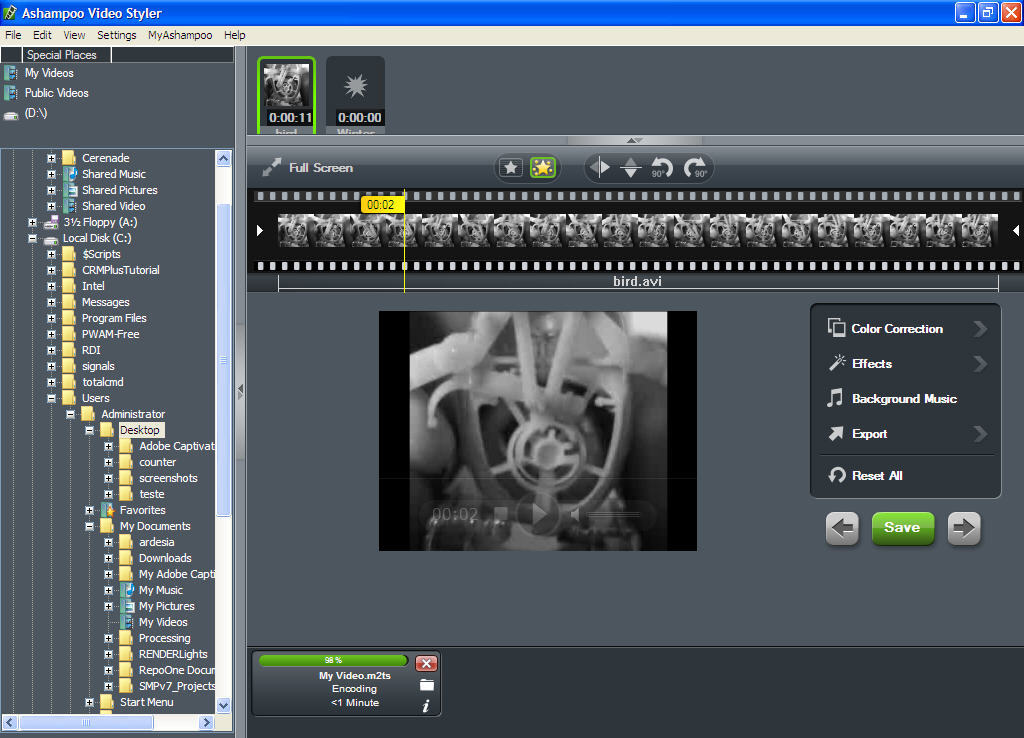Play the video in the preview
Viewport: 1024px width, 738px height.
(538, 514)
